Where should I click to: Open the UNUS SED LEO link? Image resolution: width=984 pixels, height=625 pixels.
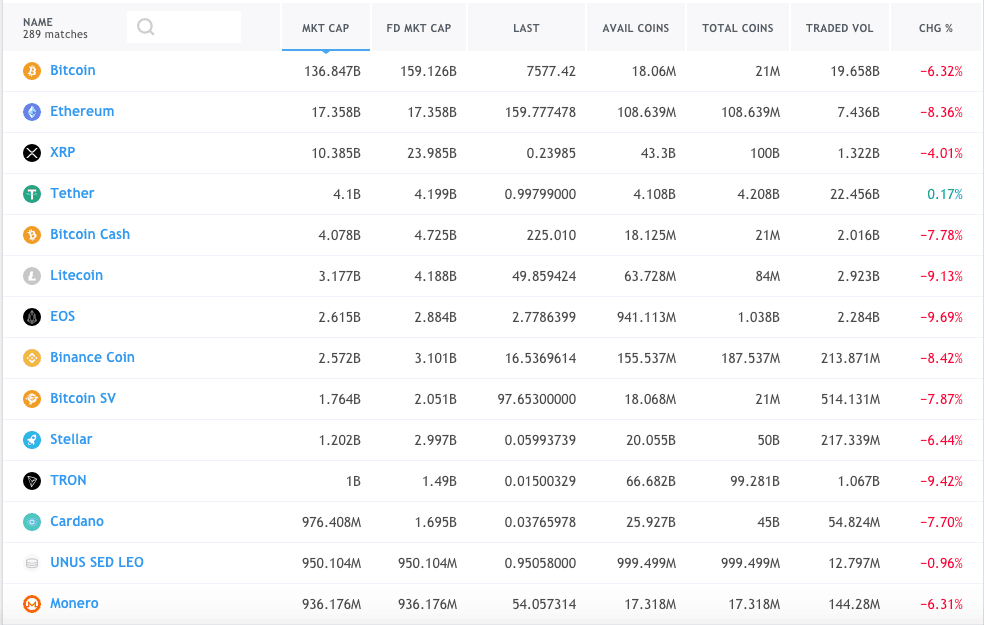click(x=97, y=562)
